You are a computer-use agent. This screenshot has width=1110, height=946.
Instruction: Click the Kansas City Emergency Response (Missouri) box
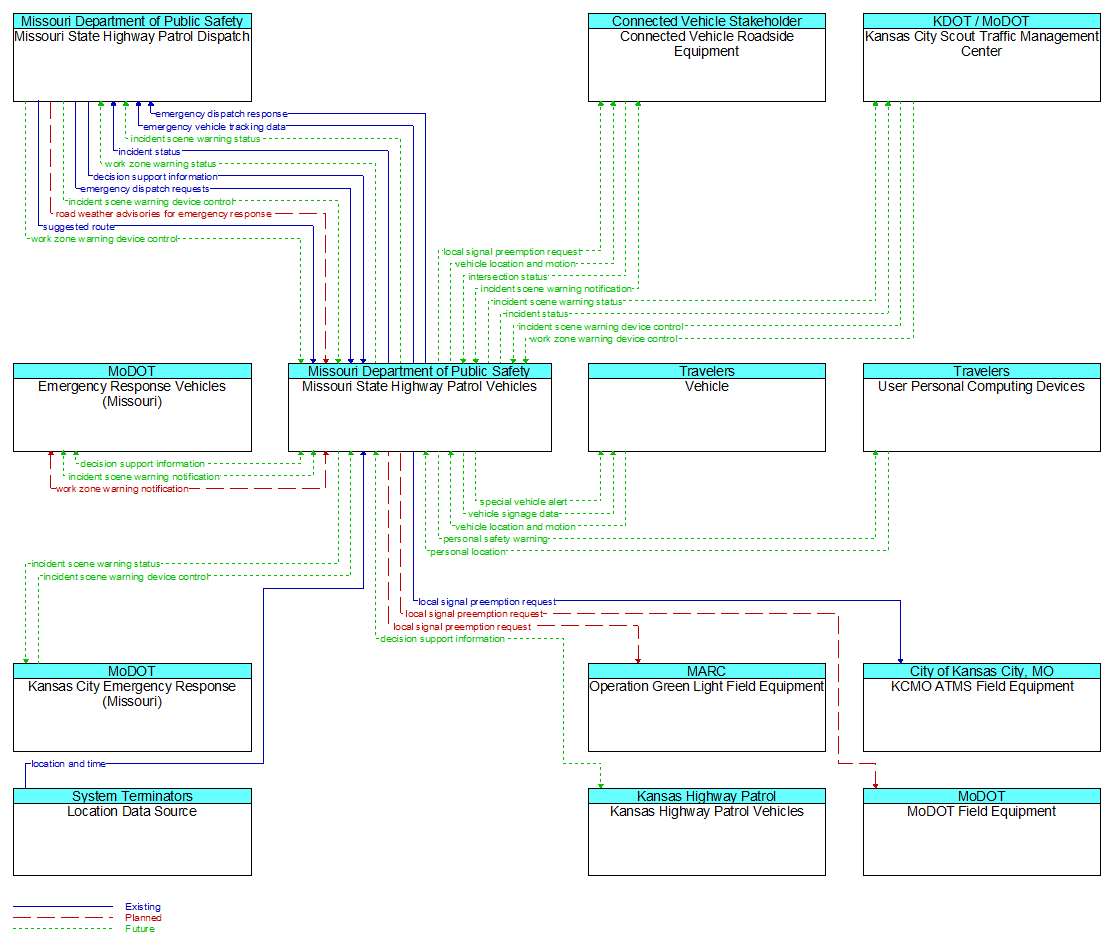132,707
